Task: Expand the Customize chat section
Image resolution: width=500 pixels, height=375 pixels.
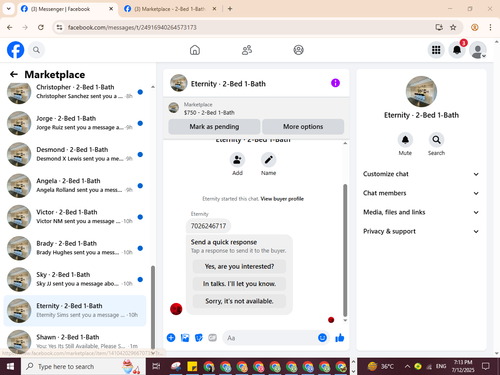Action: point(421,174)
